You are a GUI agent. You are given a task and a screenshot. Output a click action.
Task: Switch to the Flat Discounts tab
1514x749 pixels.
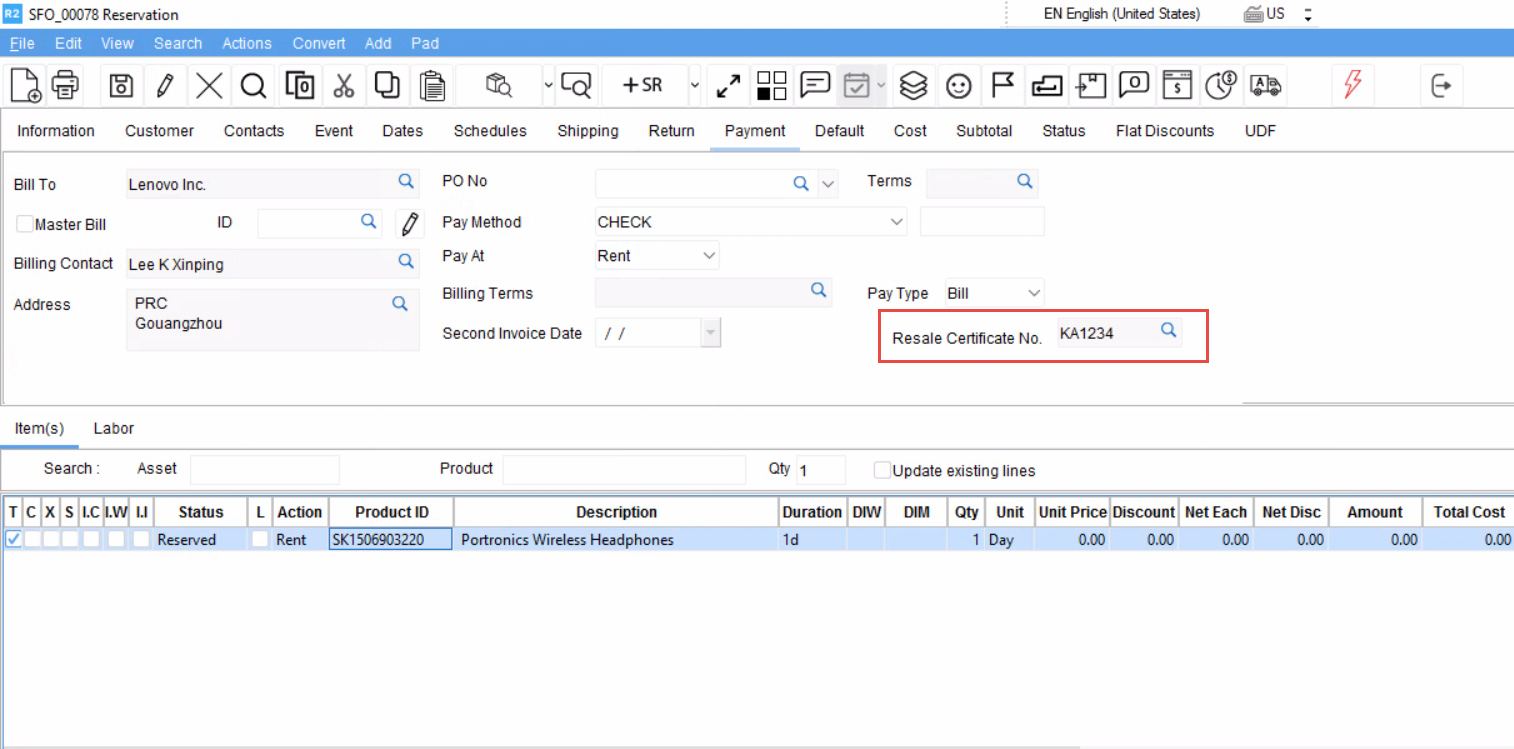(x=1164, y=131)
